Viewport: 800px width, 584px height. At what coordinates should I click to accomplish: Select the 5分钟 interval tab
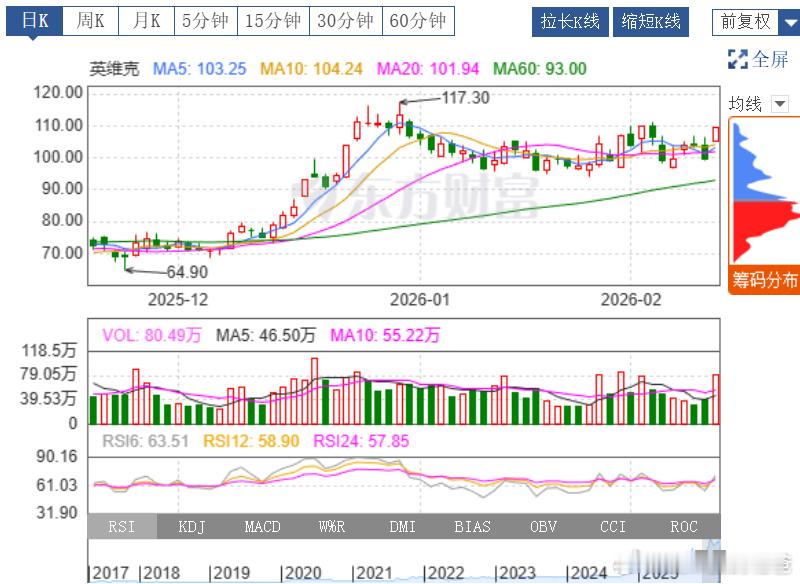(206, 21)
